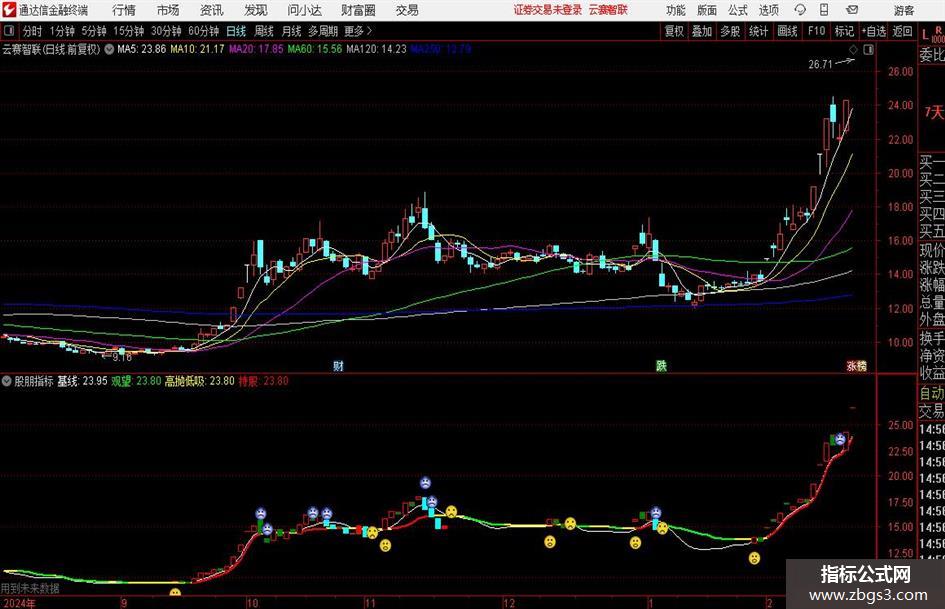Open the 财富圈 menu

tap(358, 10)
